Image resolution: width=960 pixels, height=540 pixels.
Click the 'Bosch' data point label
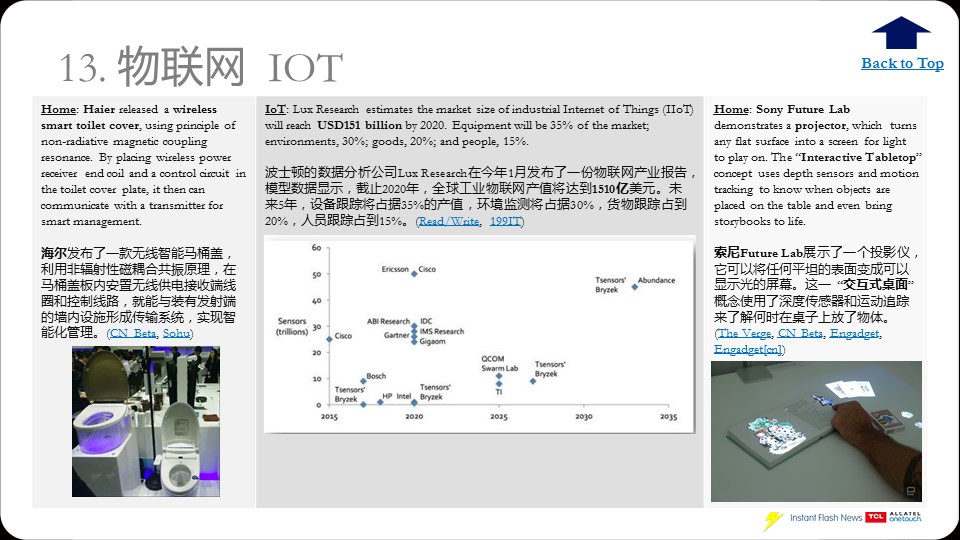coord(376,376)
